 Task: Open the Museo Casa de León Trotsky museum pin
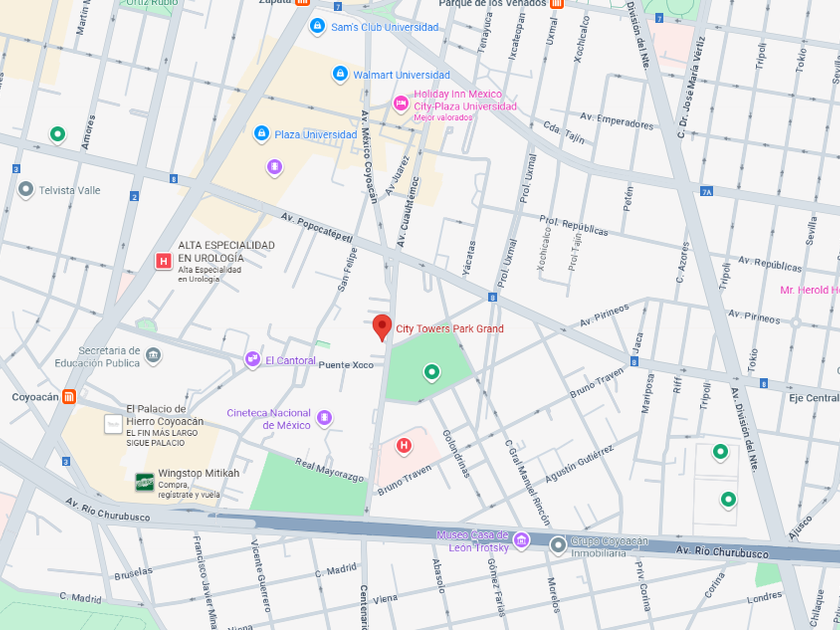(x=521, y=540)
